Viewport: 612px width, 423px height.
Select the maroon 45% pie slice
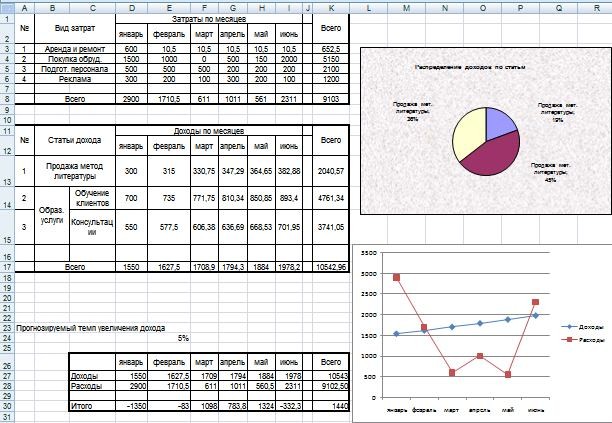tap(493, 156)
